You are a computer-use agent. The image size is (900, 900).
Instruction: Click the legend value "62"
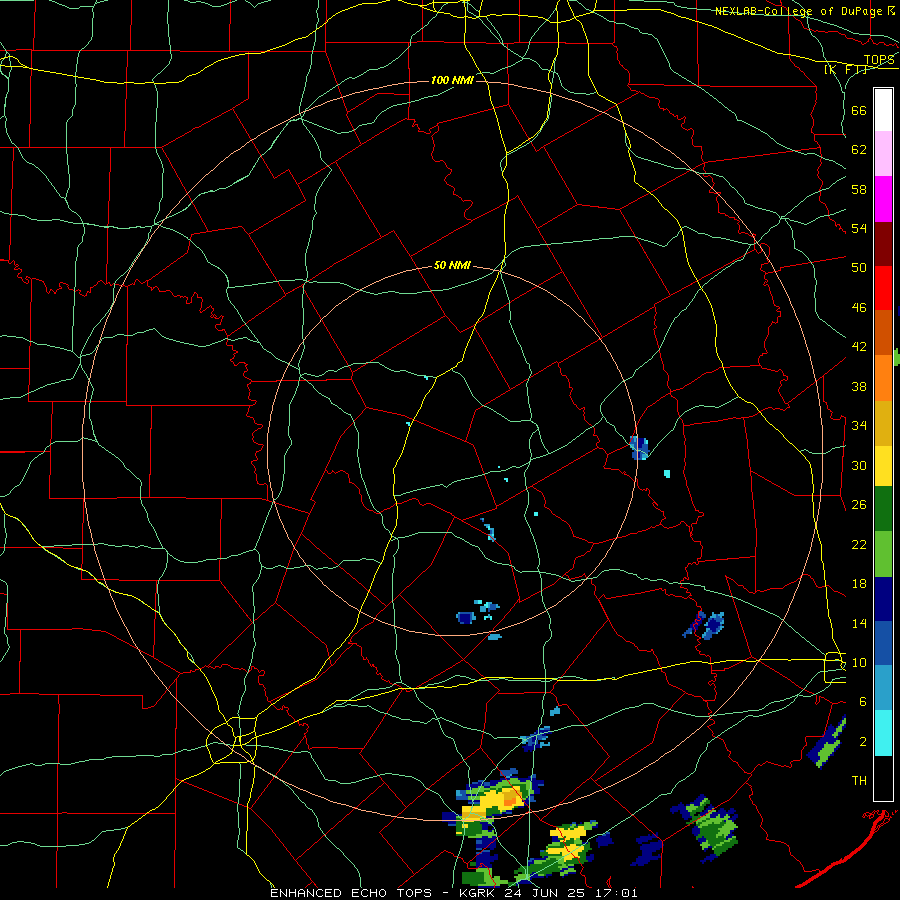(859, 150)
